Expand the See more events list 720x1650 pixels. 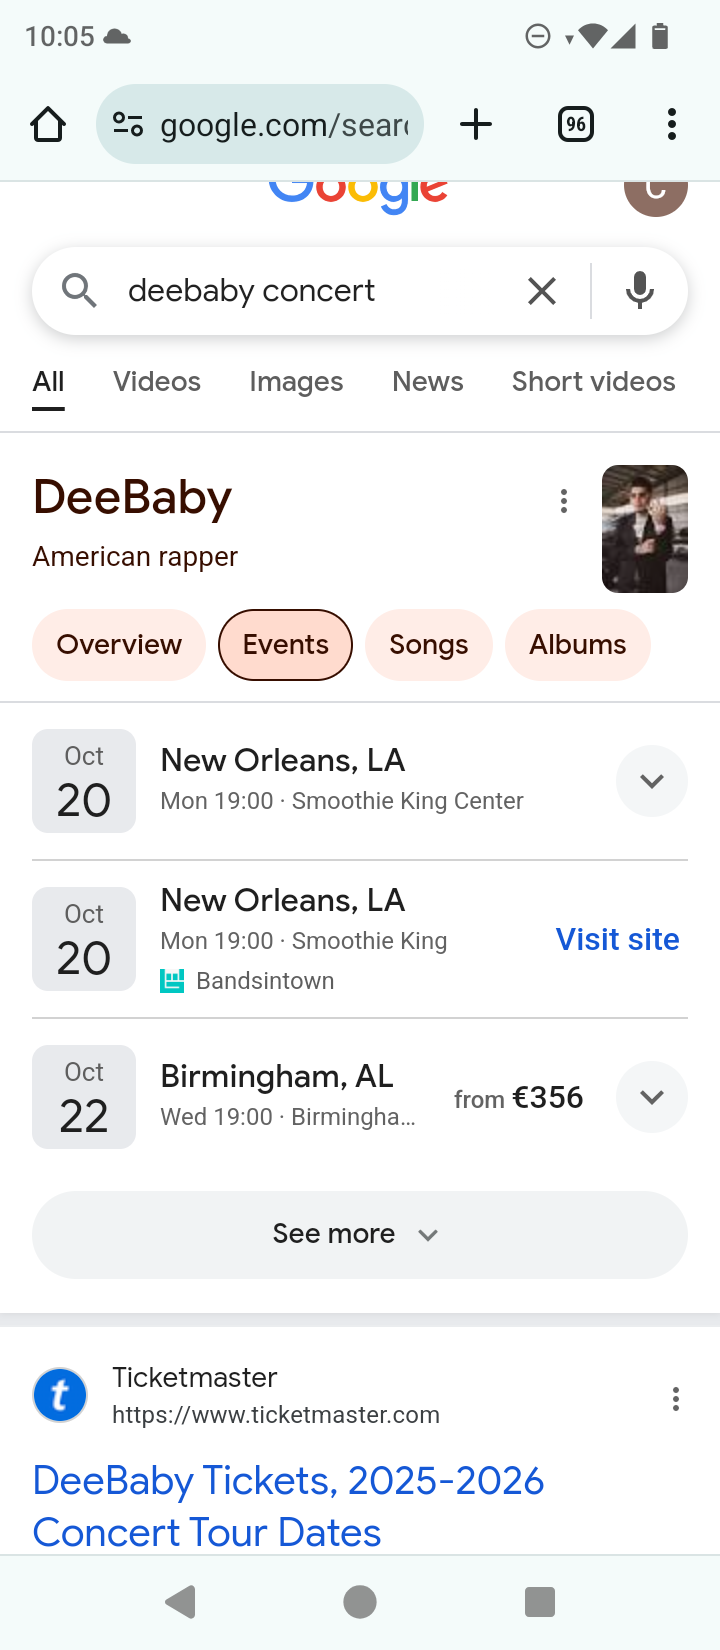coord(359,1234)
